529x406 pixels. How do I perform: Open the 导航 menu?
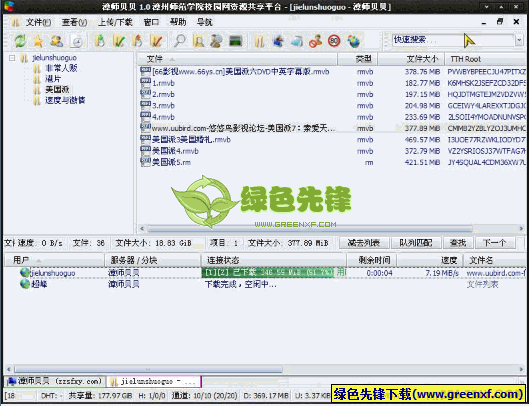click(204, 23)
